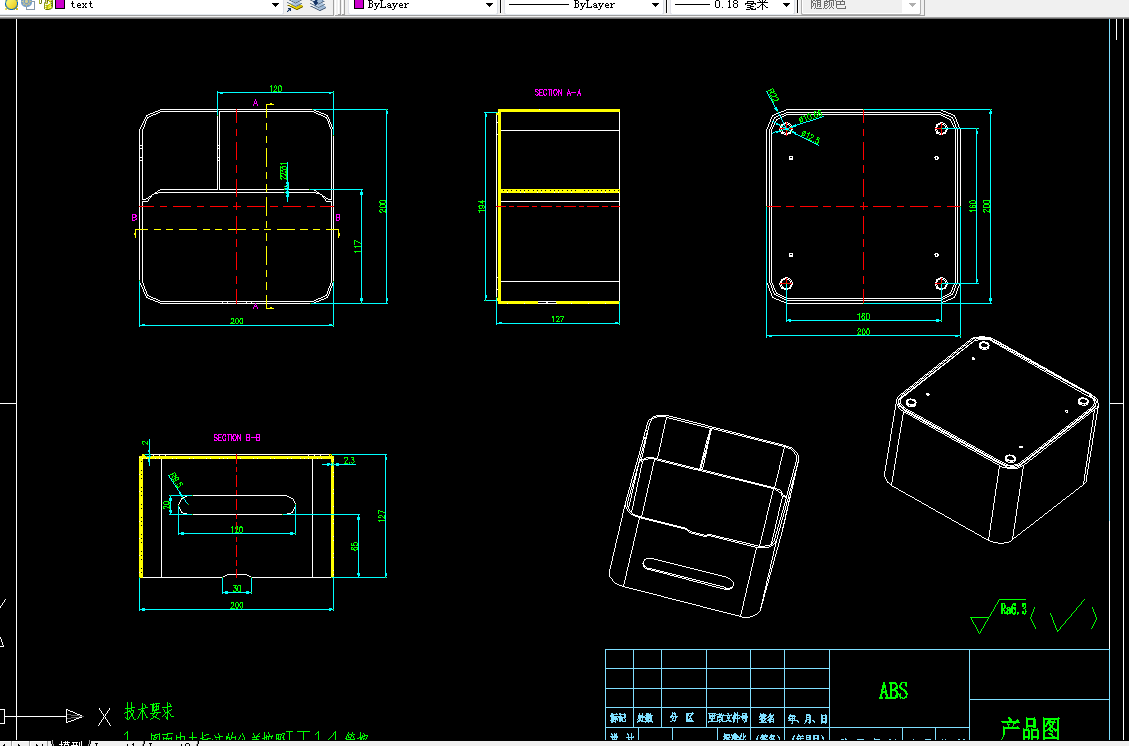The width and height of the screenshot is (1129, 746).
Task: Click the make object's layer current icon
Action: [294, 5]
